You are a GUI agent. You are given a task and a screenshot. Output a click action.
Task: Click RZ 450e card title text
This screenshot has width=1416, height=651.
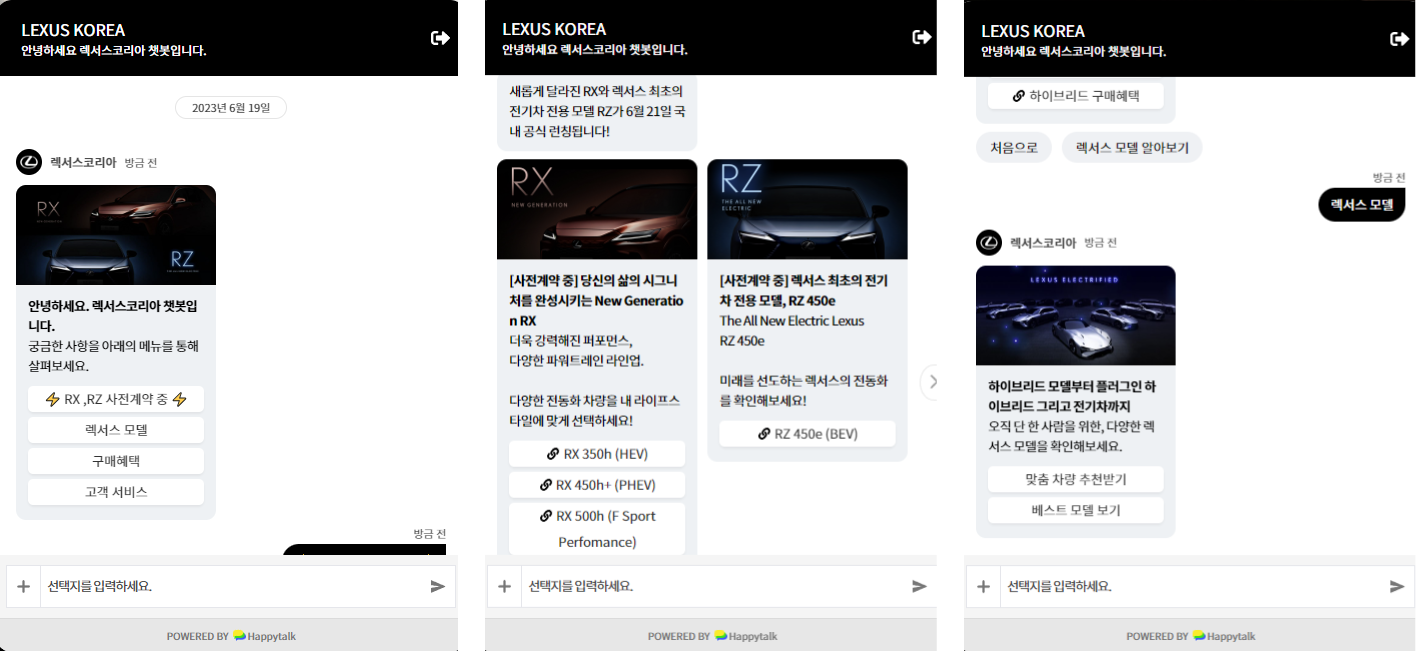[803, 290]
